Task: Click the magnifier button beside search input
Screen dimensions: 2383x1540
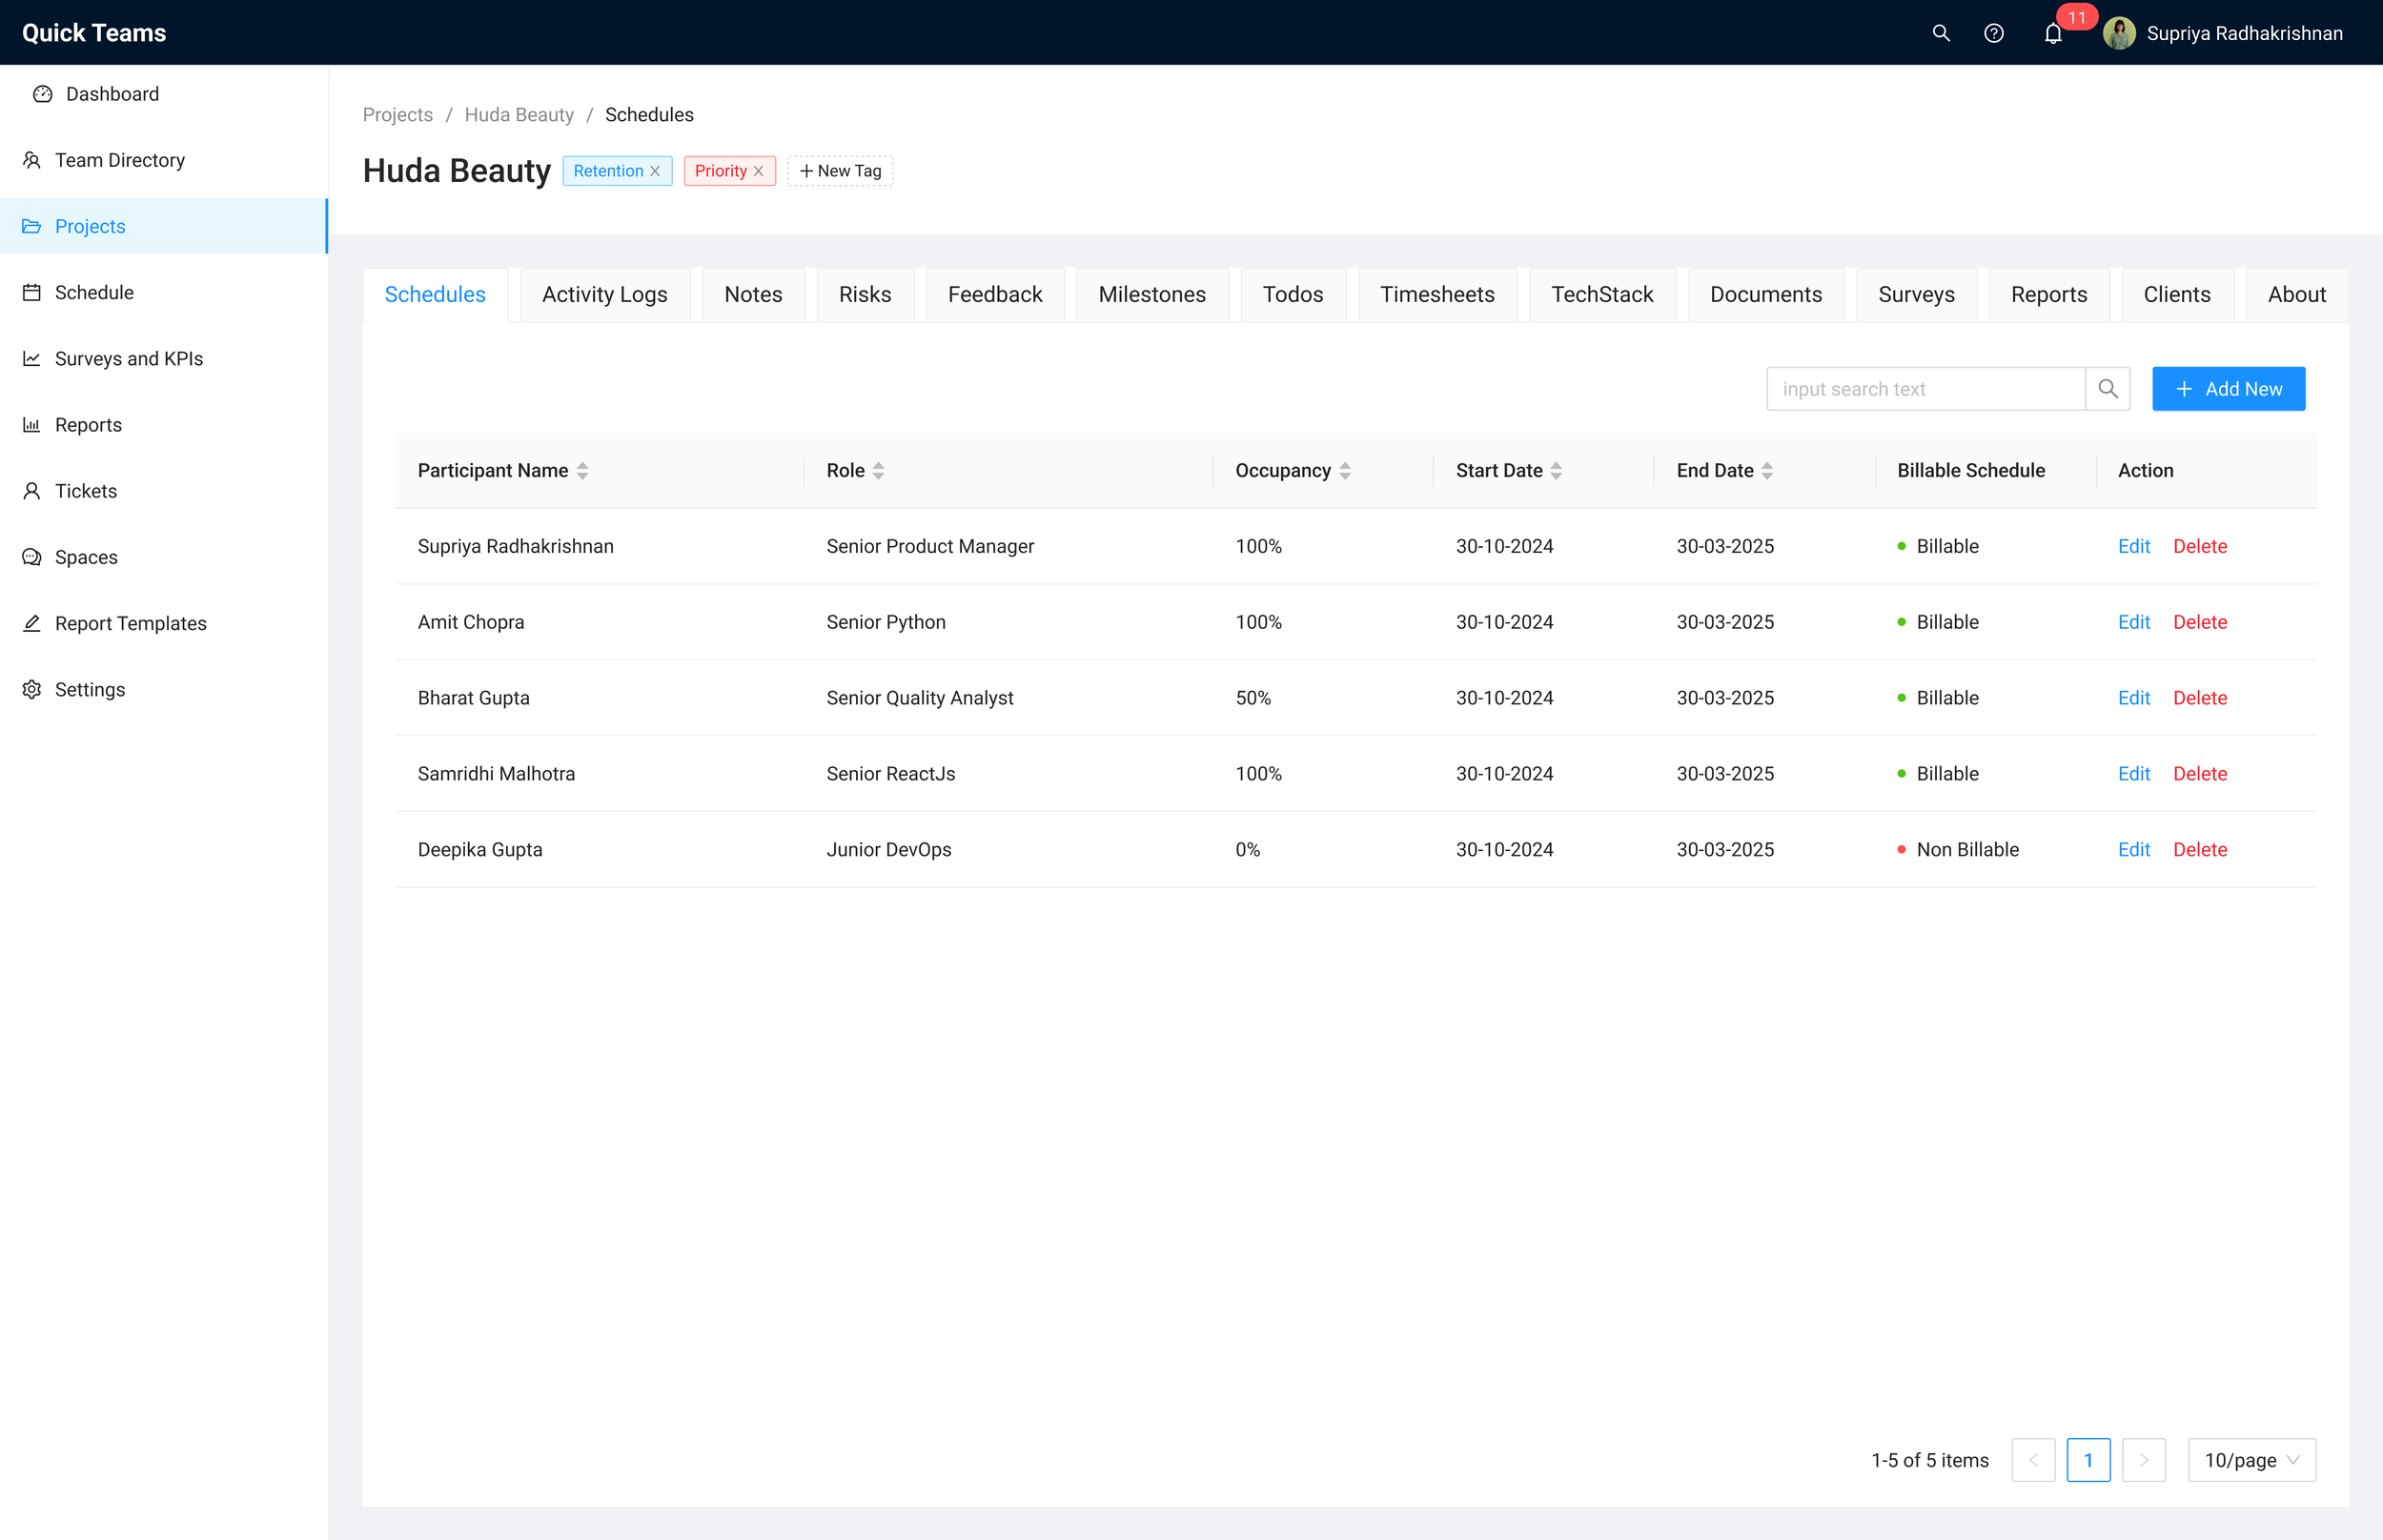Action: coord(2107,389)
